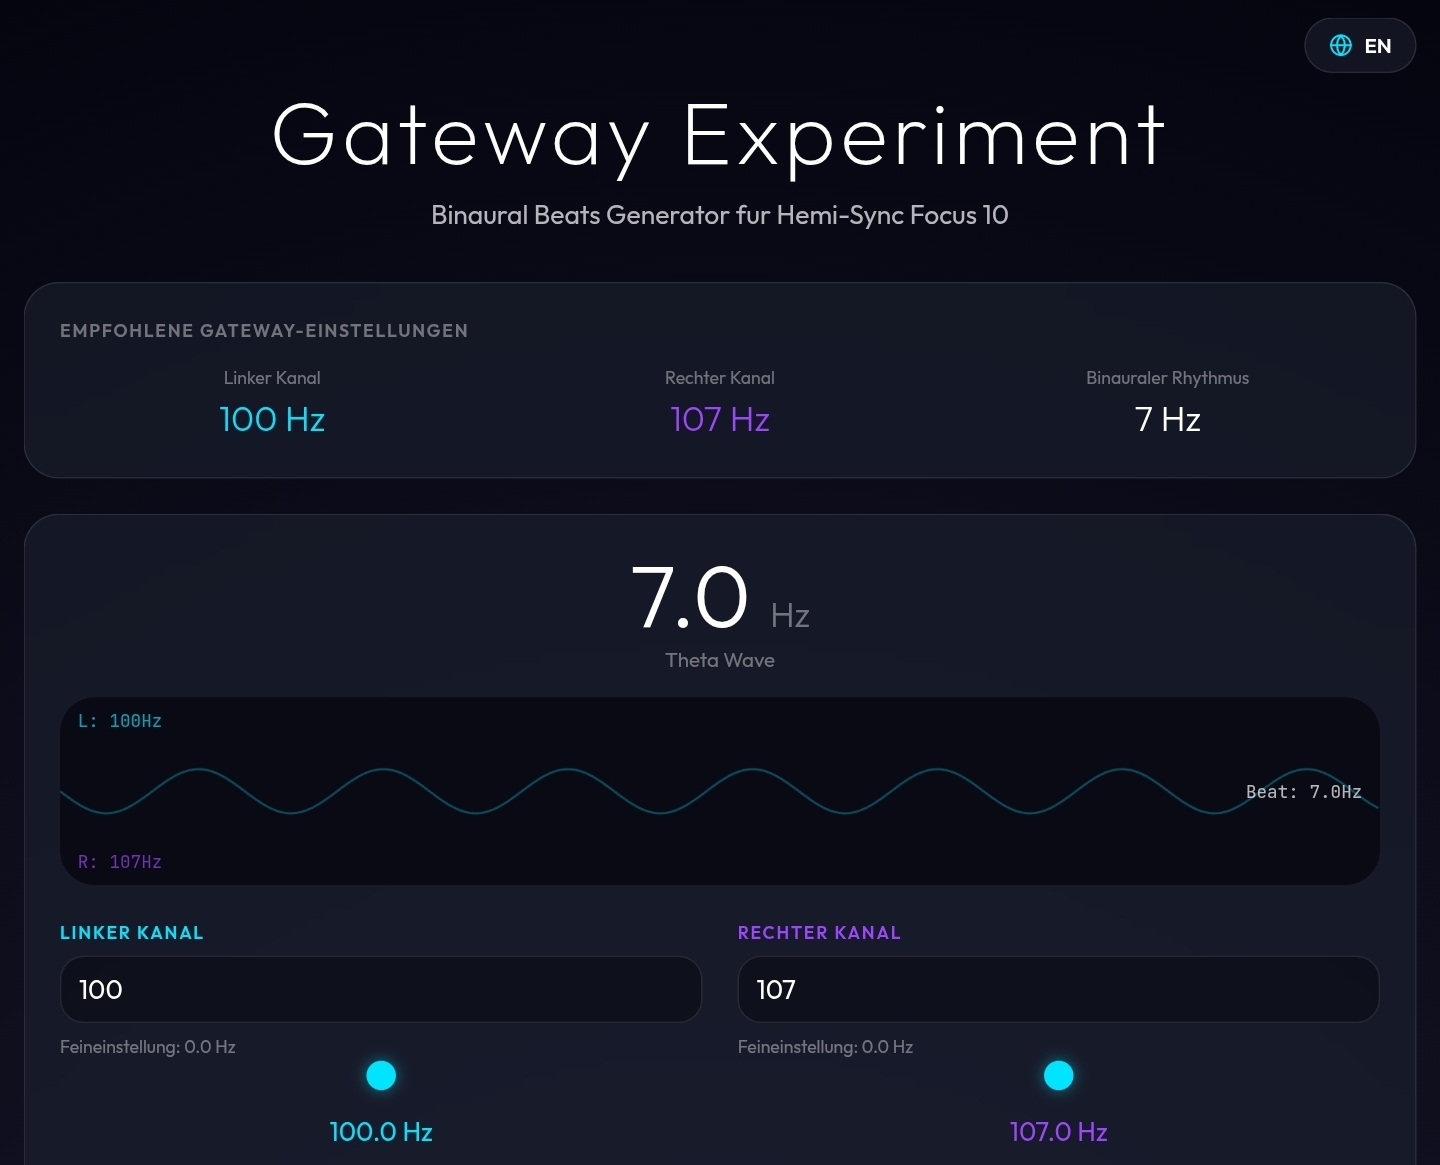Switch the language using the EN button
The height and width of the screenshot is (1165, 1440).
[x=1378, y=46]
